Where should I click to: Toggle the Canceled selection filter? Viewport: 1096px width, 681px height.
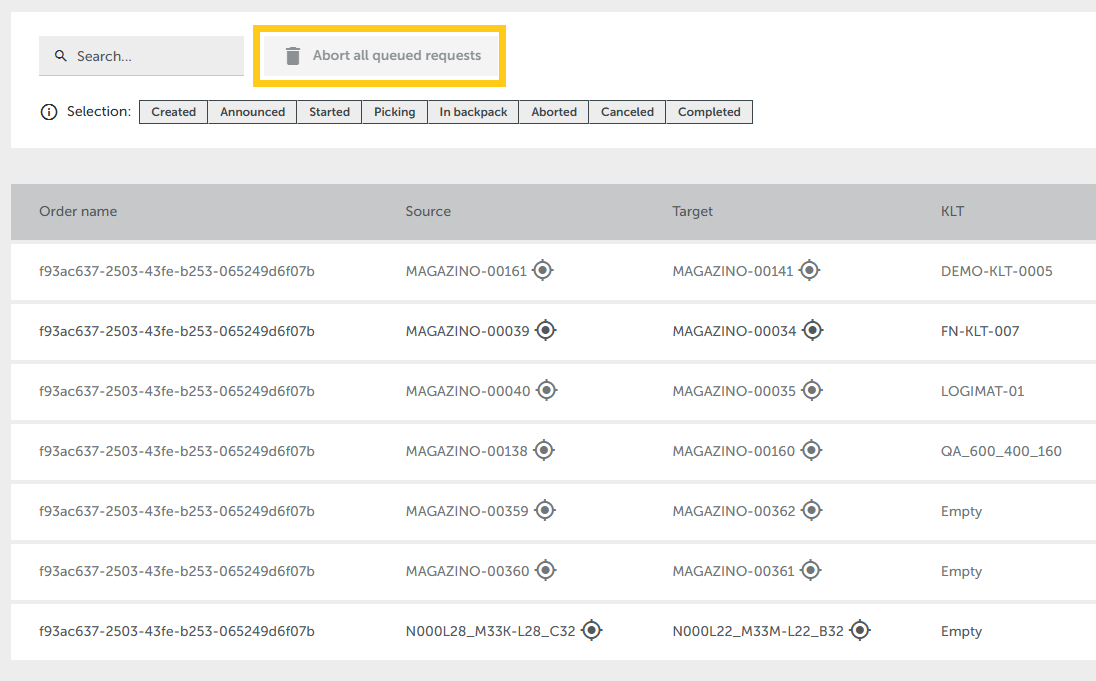coord(628,112)
